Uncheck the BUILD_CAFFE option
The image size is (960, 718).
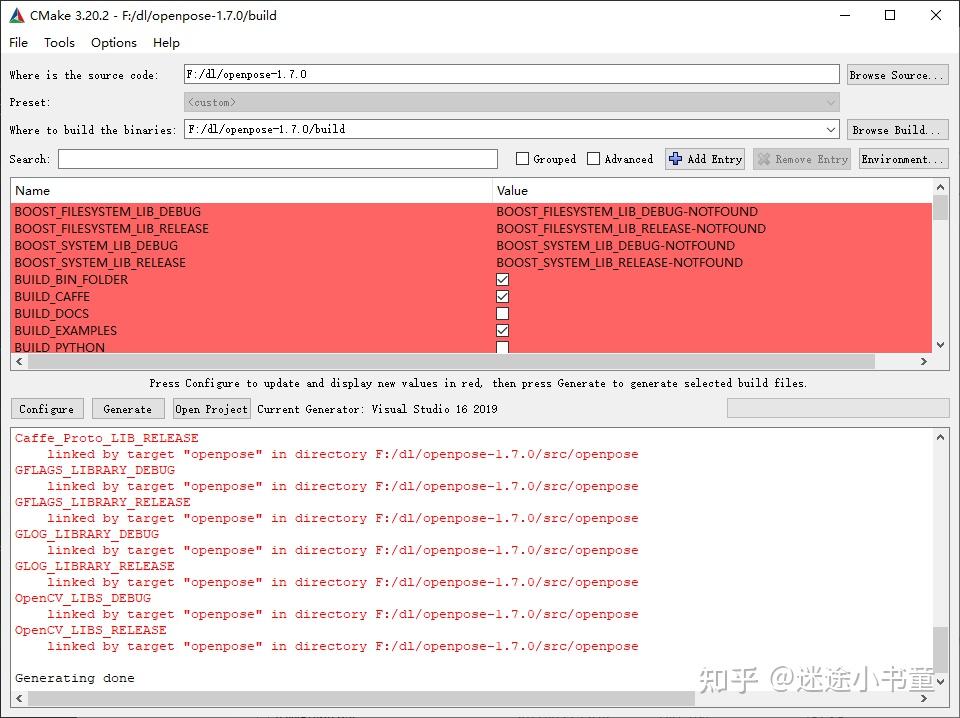coord(501,296)
